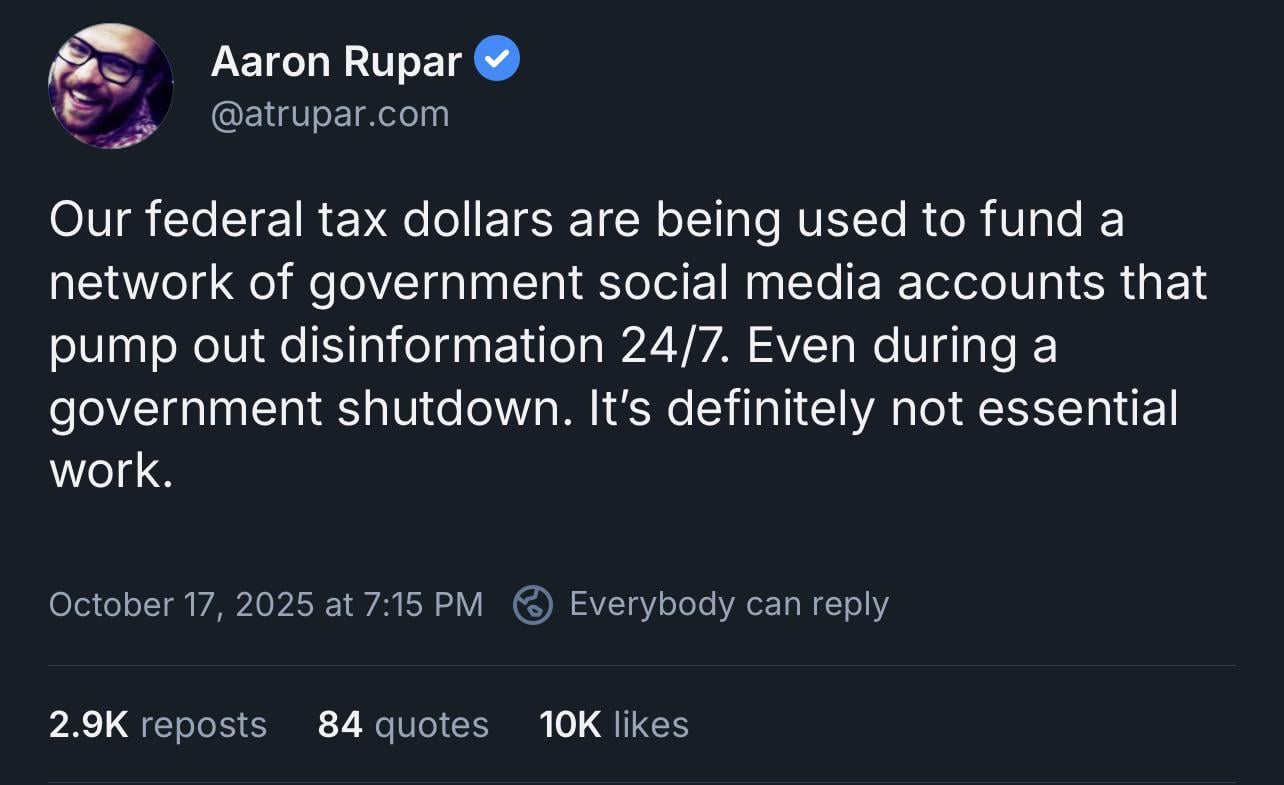This screenshot has width=1284, height=785.
Task: Open the 84 quotes list
Action: pyautogui.click(x=403, y=724)
